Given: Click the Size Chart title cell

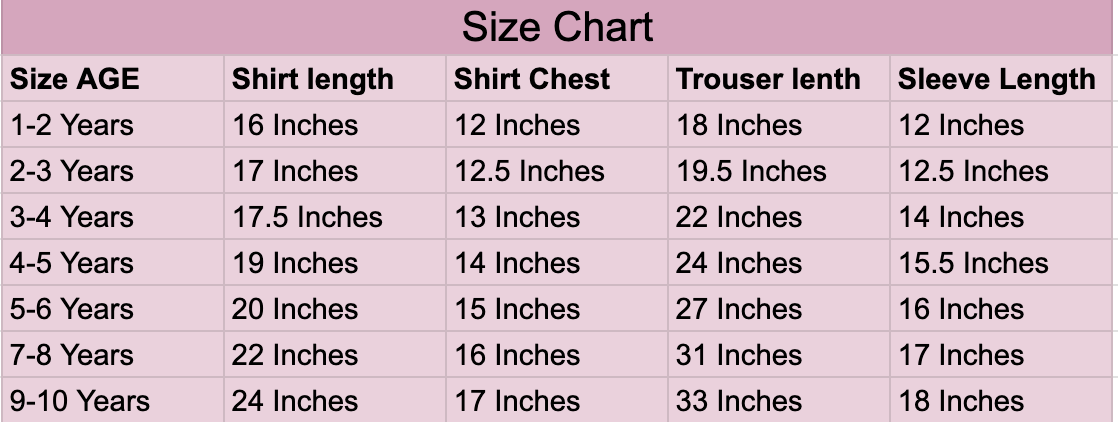Looking at the screenshot, I should point(558,27).
